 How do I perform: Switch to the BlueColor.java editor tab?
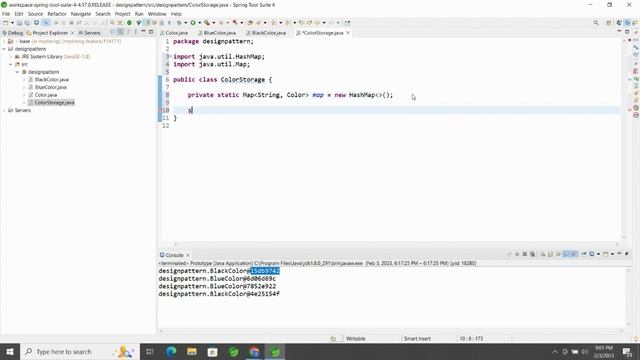coord(217,33)
